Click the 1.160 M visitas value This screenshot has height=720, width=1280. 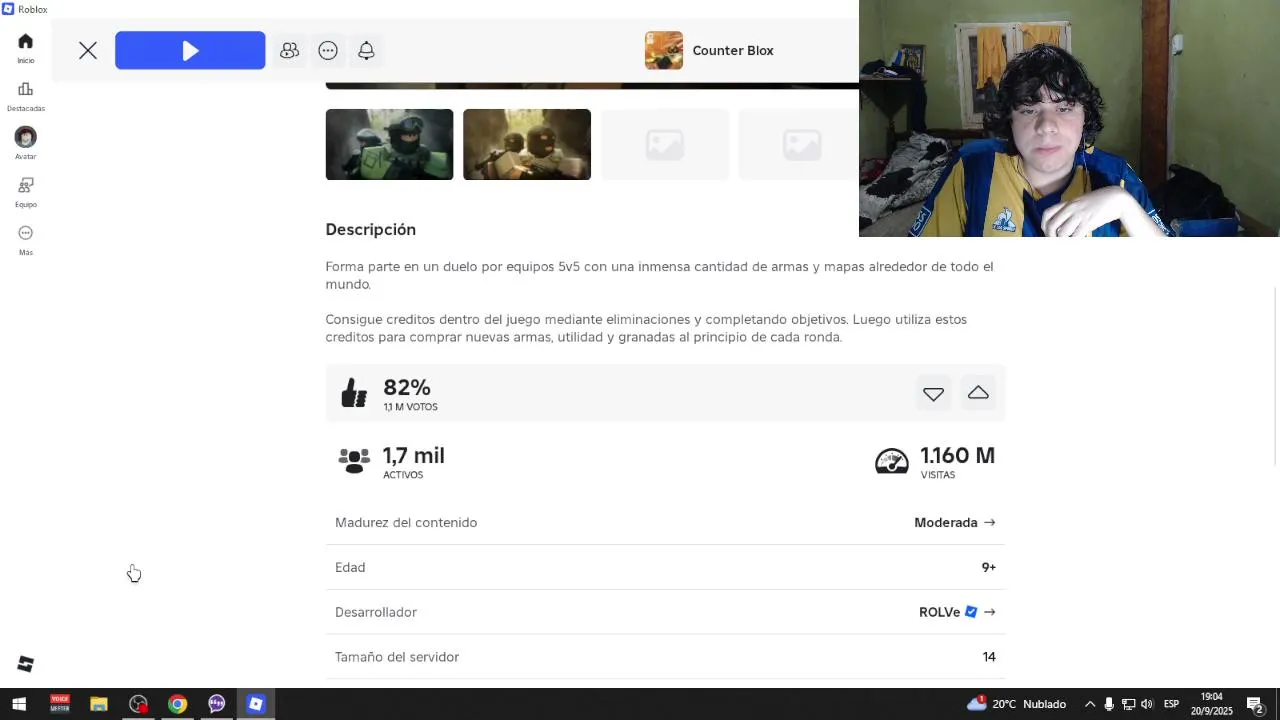(x=957, y=456)
